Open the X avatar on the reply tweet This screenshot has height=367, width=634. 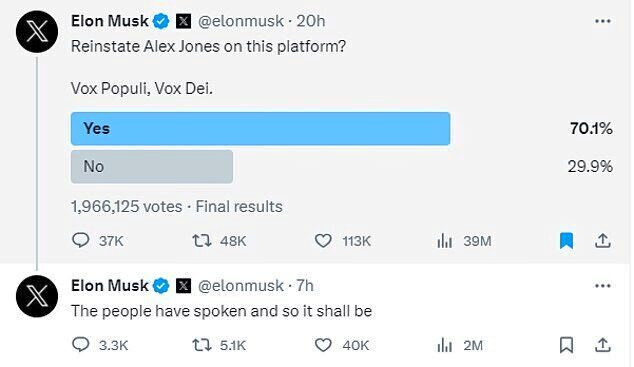(37, 296)
